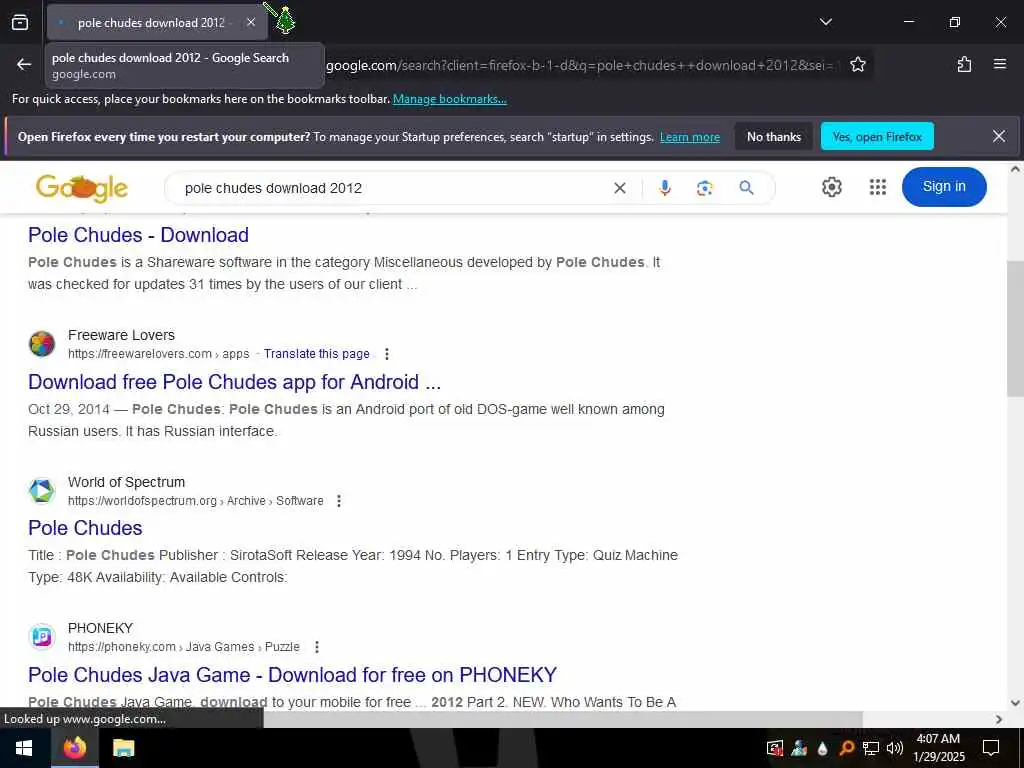Screen dimensions: 1024x768
Task: Submit search with the magnifier icon
Action: 746,188
